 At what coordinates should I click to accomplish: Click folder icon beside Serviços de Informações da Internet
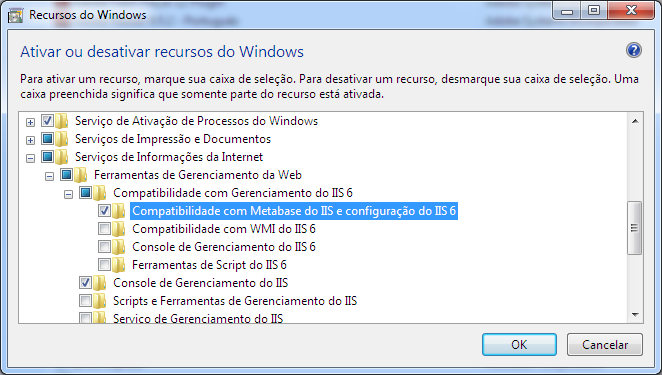coord(62,157)
